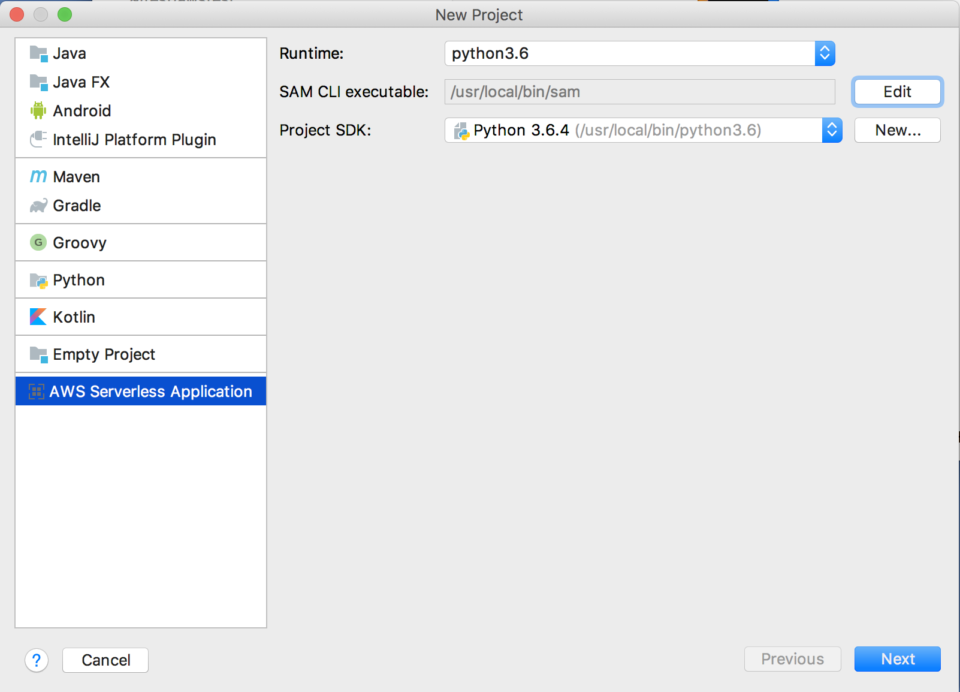
Task: Click the SAM CLI executable path field
Action: click(639, 92)
